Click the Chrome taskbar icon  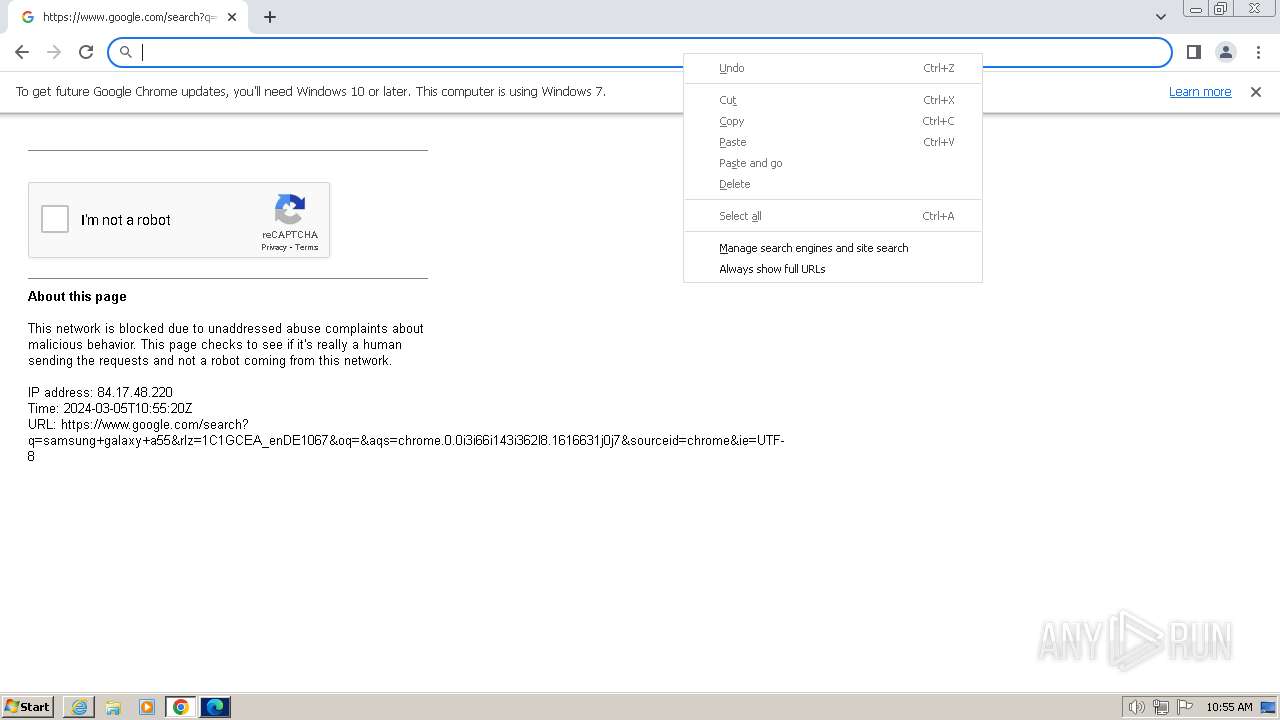point(181,707)
